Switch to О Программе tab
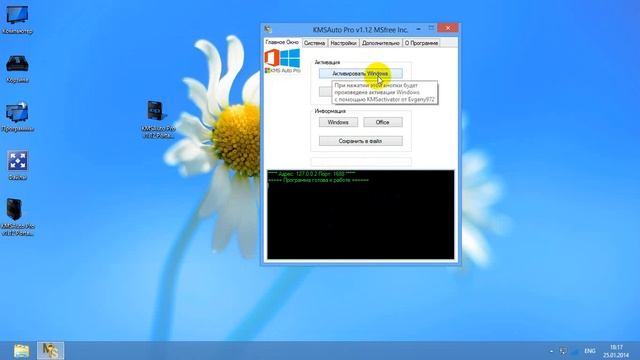The height and width of the screenshot is (360, 640). pyautogui.click(x=421, y=43)
